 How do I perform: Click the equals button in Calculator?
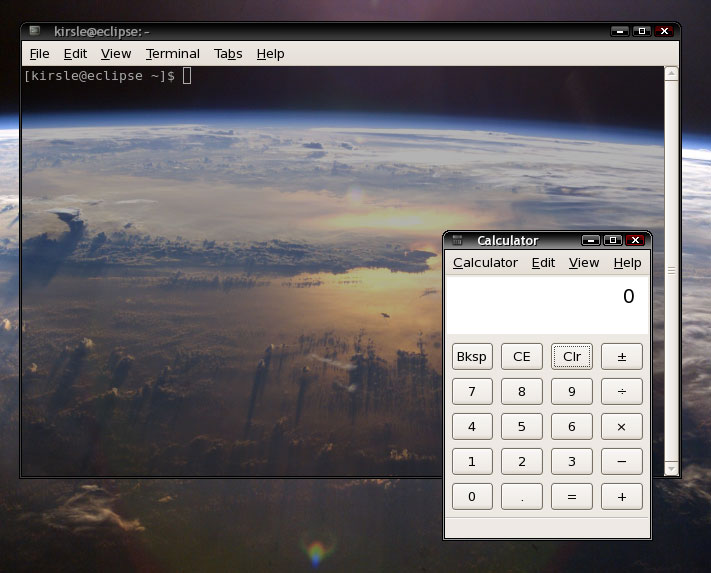pyautogui.click(x=572, y=496)
